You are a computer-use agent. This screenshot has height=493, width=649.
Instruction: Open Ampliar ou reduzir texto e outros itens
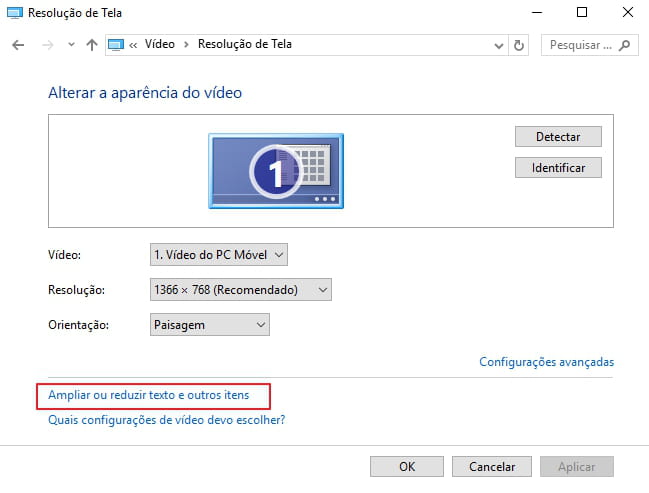click(x=149, y=395)
